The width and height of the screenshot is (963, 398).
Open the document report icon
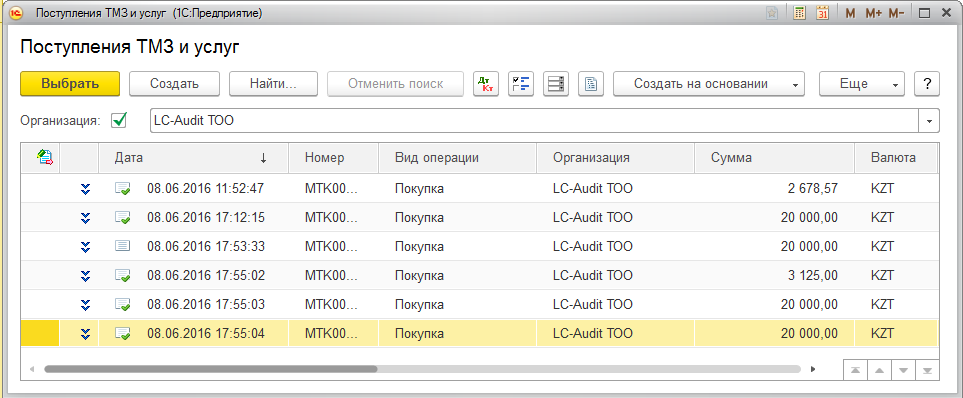(x=591, y=84)
